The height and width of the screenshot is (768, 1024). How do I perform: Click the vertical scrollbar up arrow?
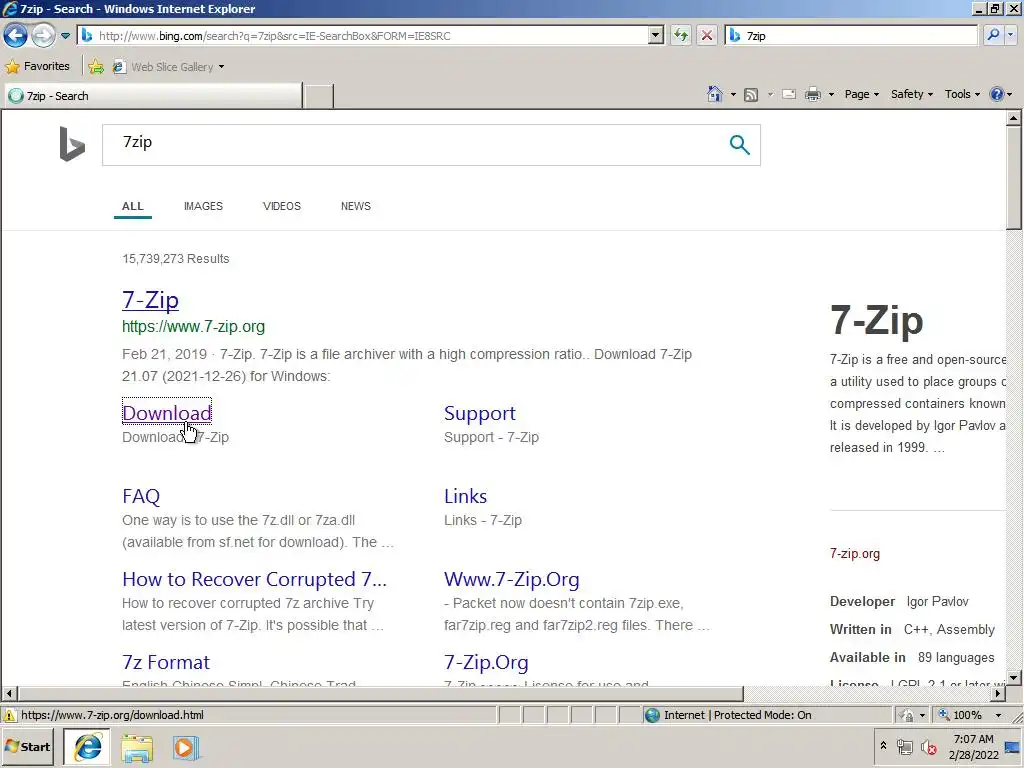click(x=1013, y=118)
